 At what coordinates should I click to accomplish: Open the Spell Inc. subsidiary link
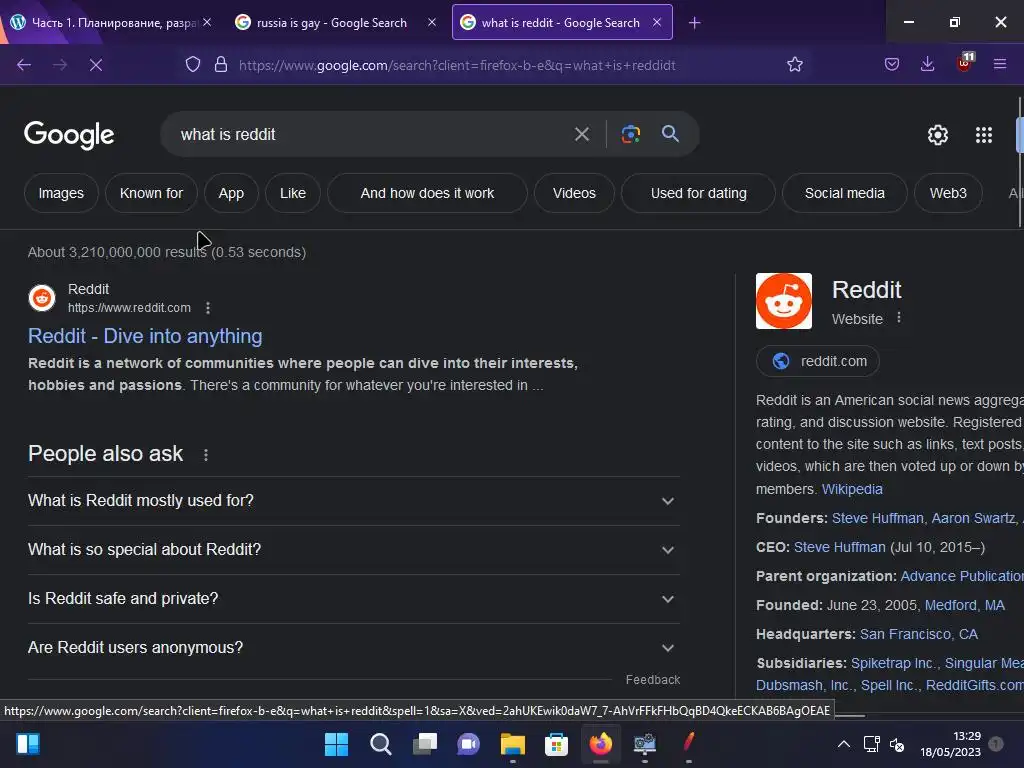[888, 686]
